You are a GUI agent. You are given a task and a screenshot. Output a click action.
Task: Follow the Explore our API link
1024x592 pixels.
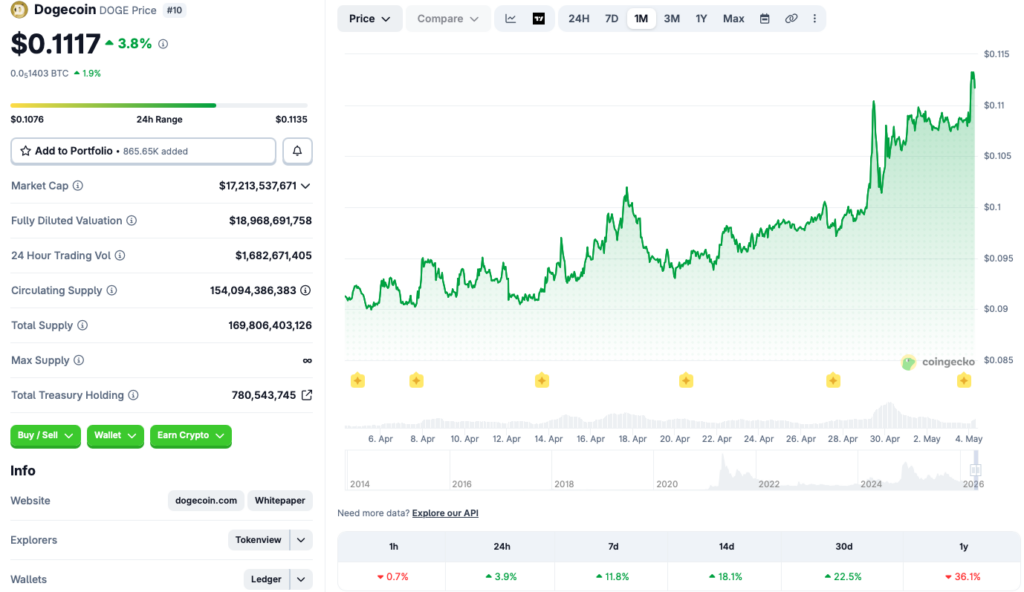[x=445, y=513]
